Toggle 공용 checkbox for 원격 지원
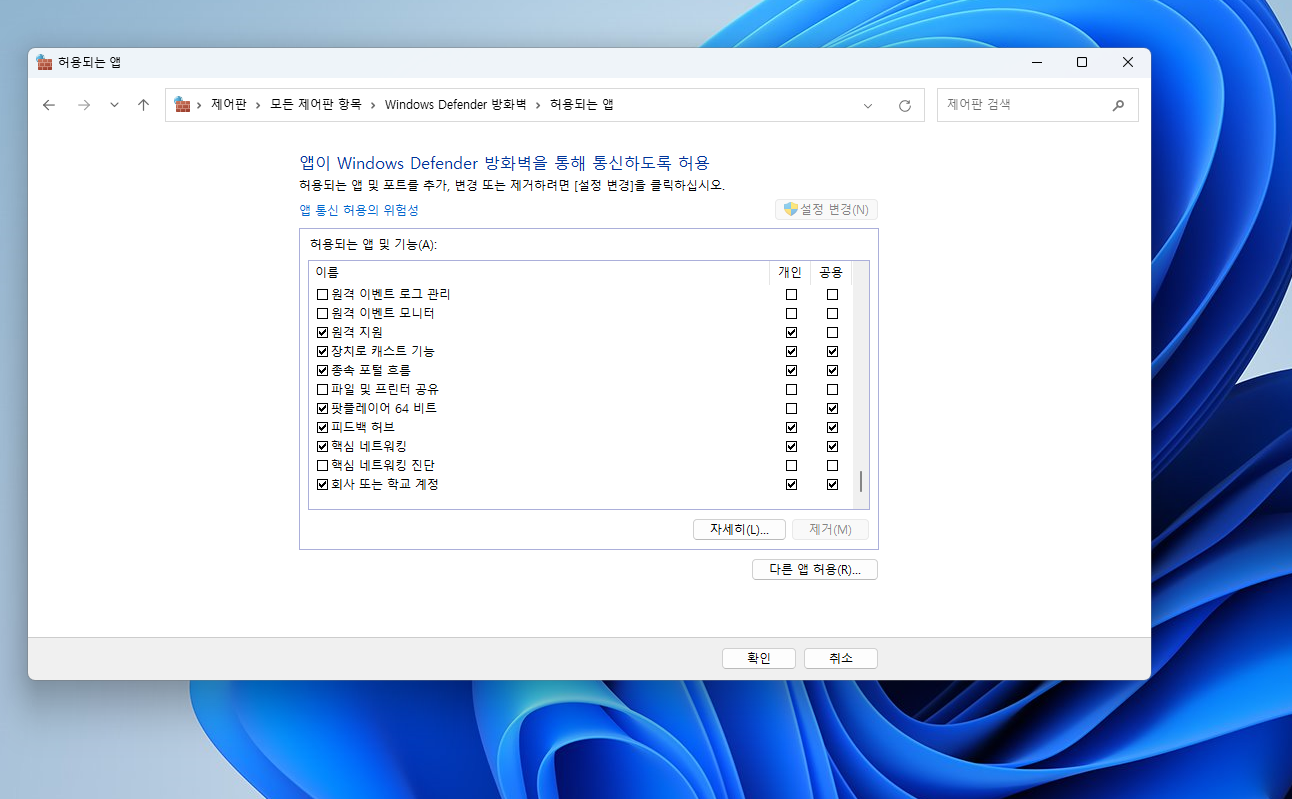This screenshot has width=1292, height=799. tap(832, 332)
